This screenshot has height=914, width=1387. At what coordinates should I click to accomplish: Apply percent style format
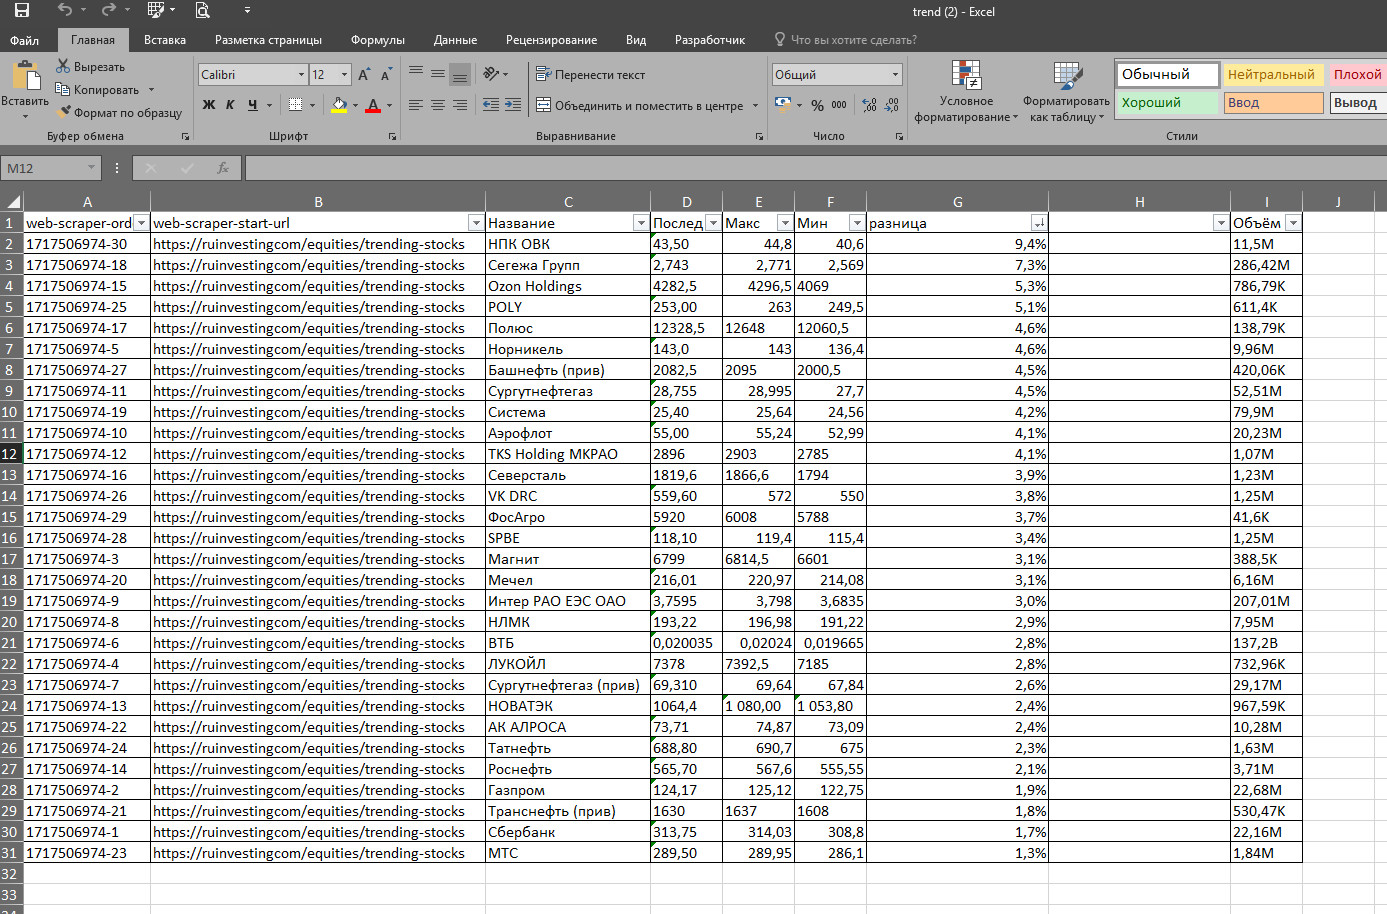[x=817, y=105]
